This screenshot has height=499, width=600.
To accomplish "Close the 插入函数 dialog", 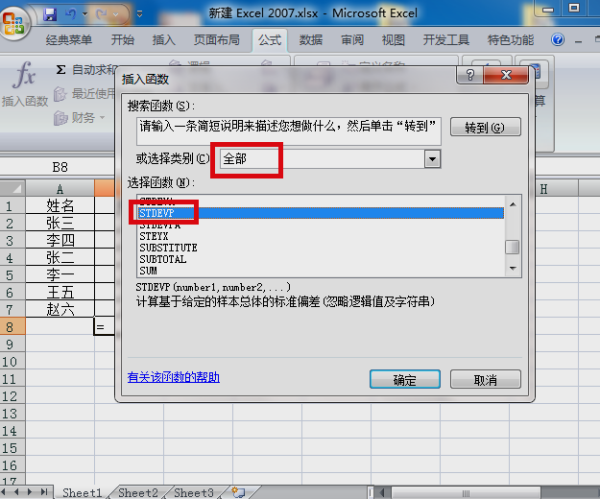I will click(506, 75).
